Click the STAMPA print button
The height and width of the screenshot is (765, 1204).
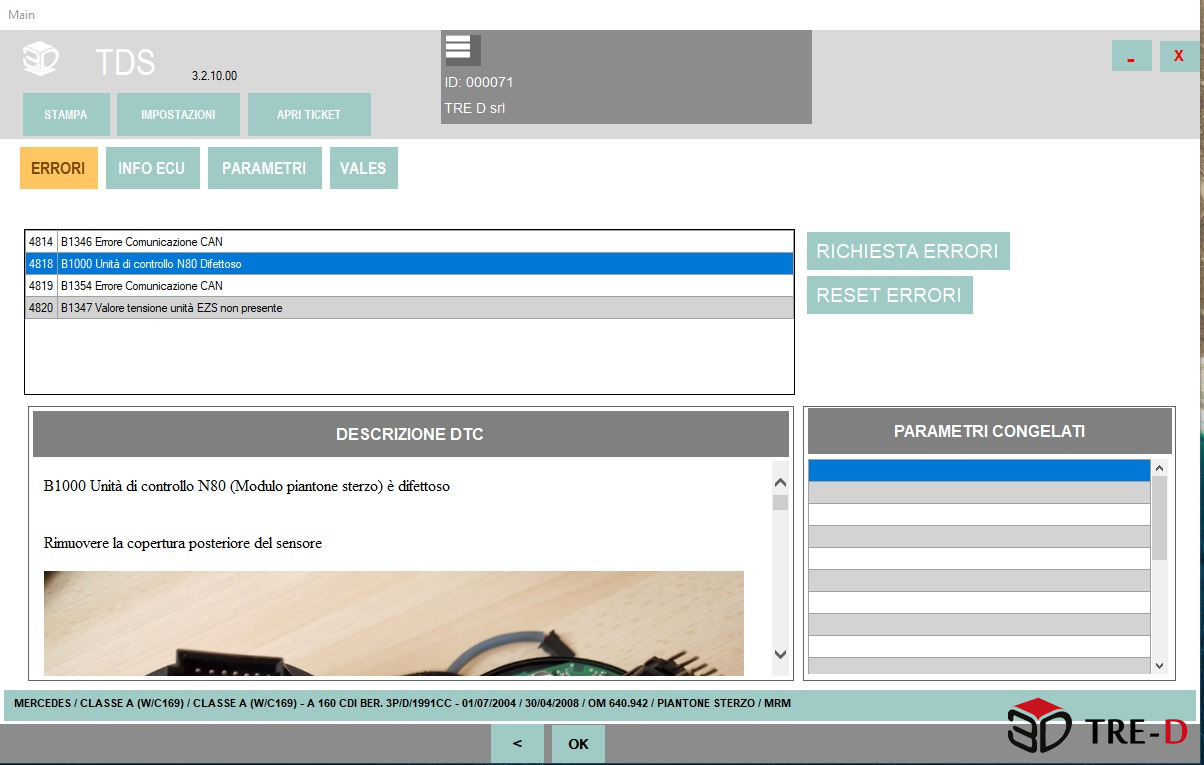pos(66,115)
